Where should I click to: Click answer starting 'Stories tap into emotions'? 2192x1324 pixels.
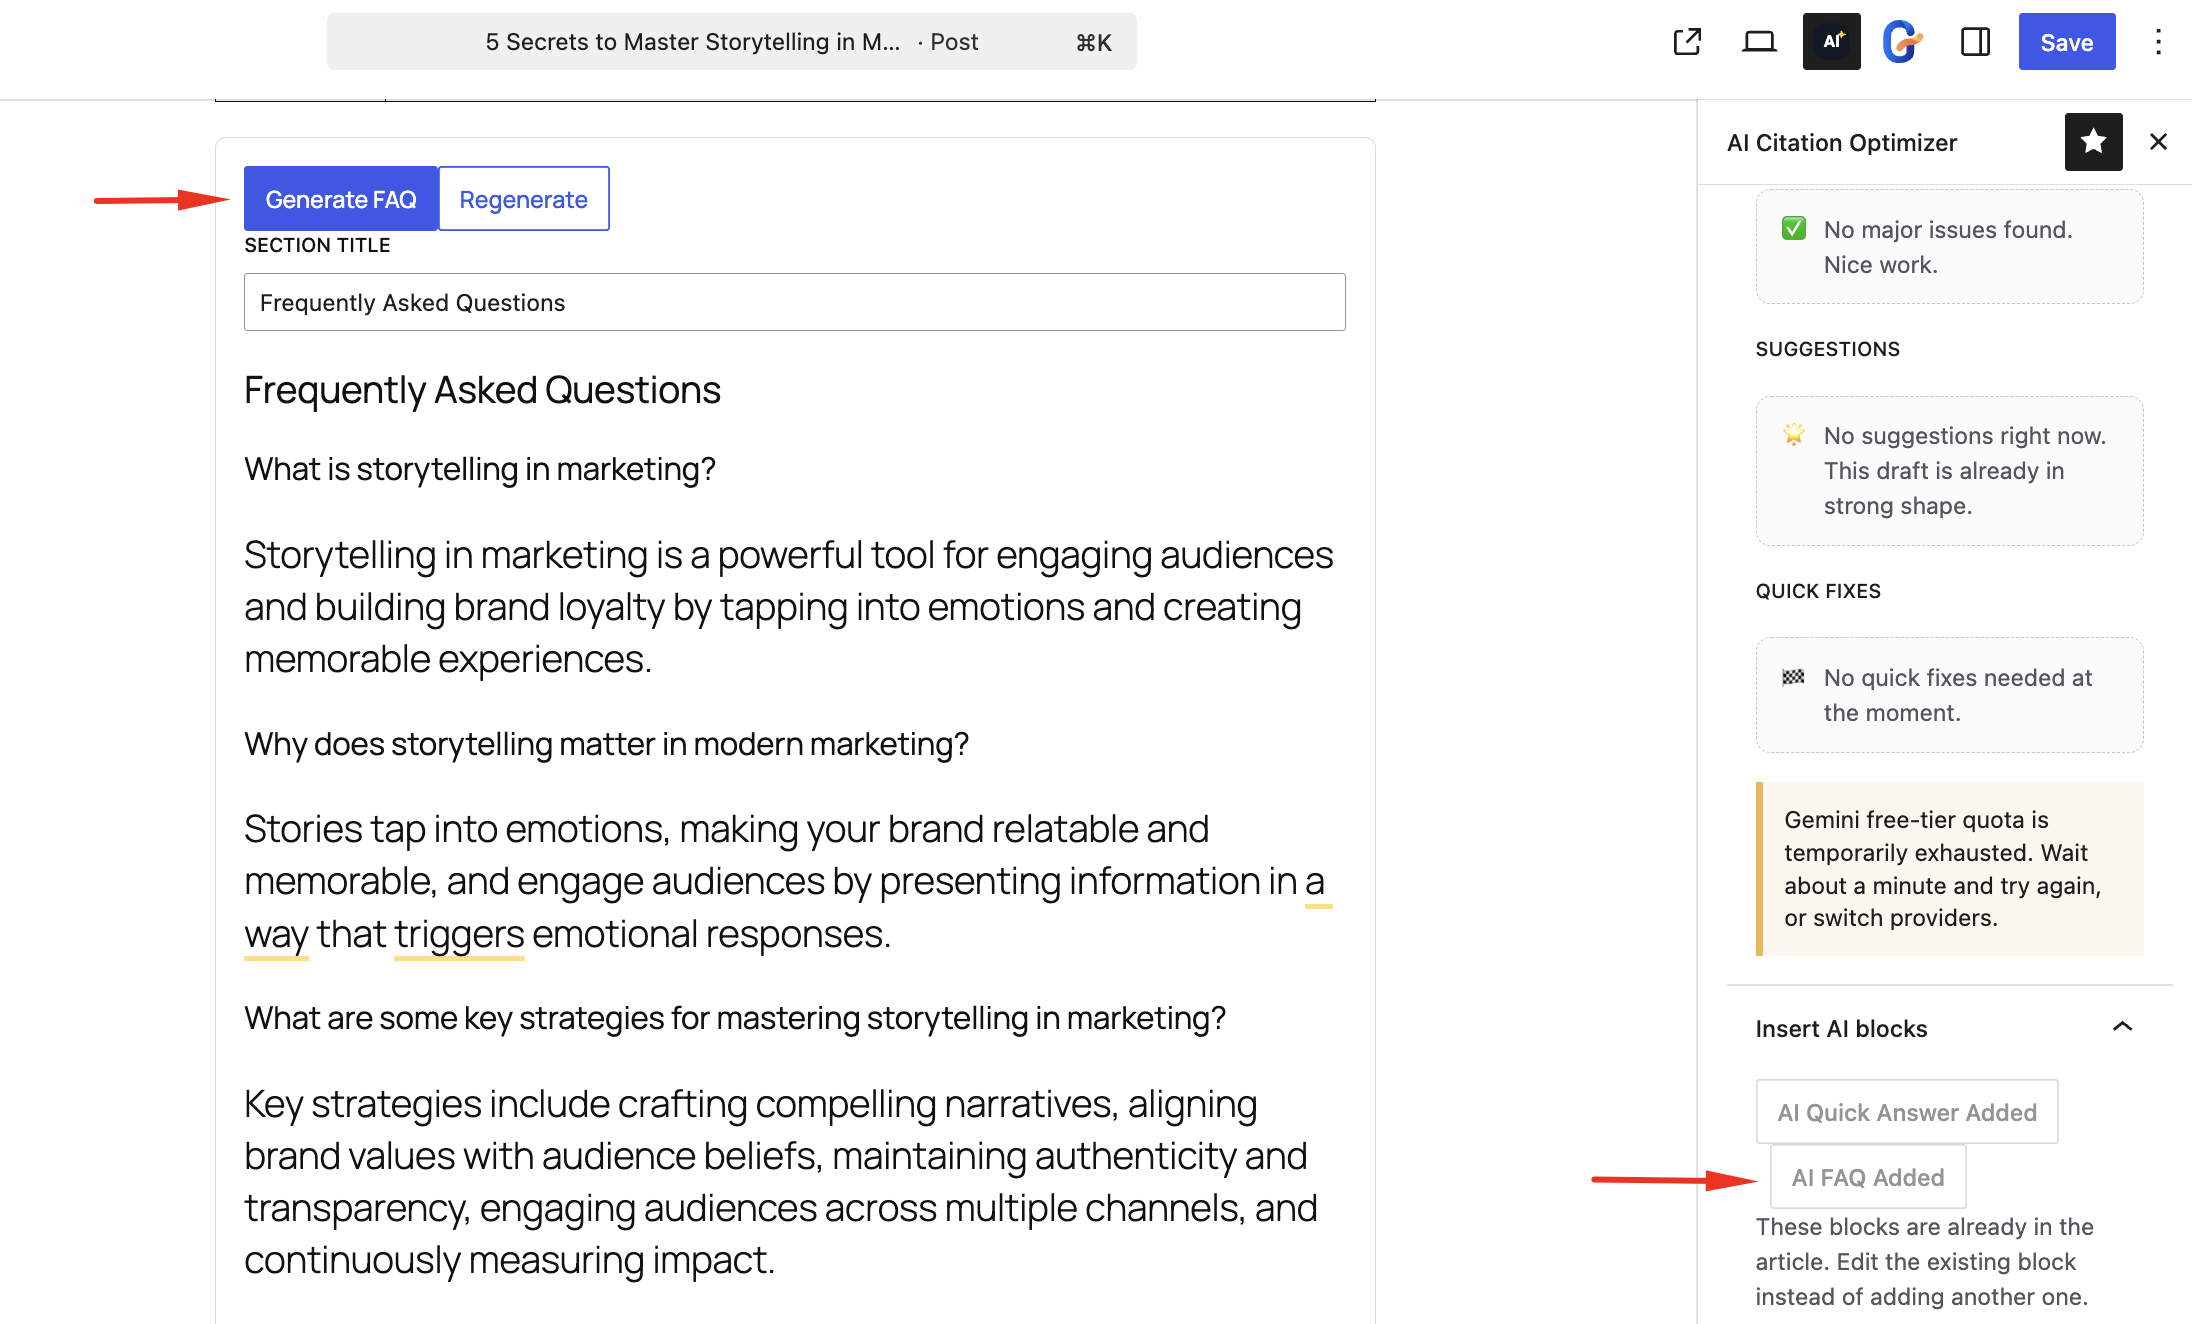click(790, 881)
